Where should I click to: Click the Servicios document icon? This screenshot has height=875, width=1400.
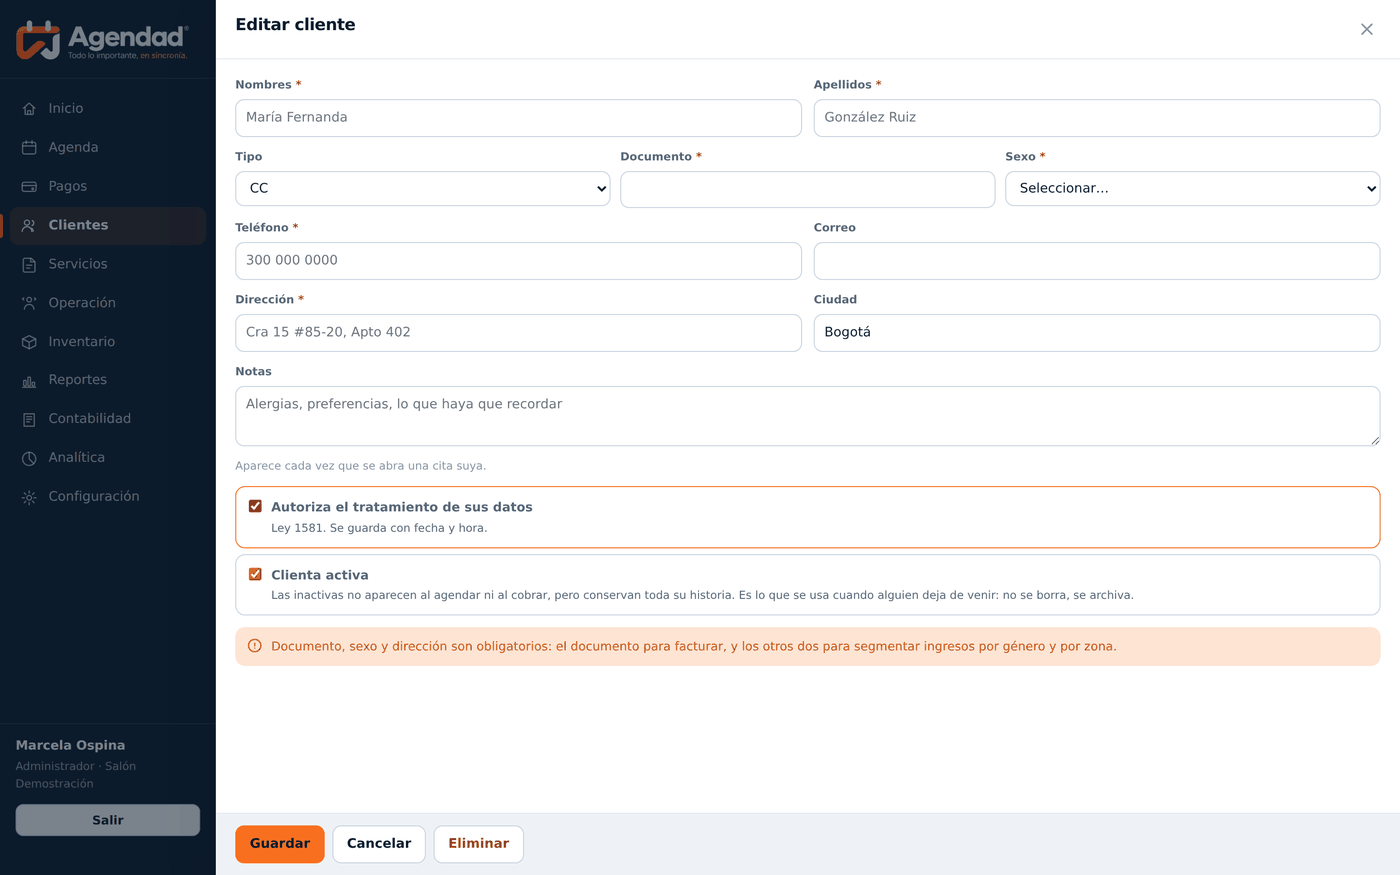coord(29,265)
